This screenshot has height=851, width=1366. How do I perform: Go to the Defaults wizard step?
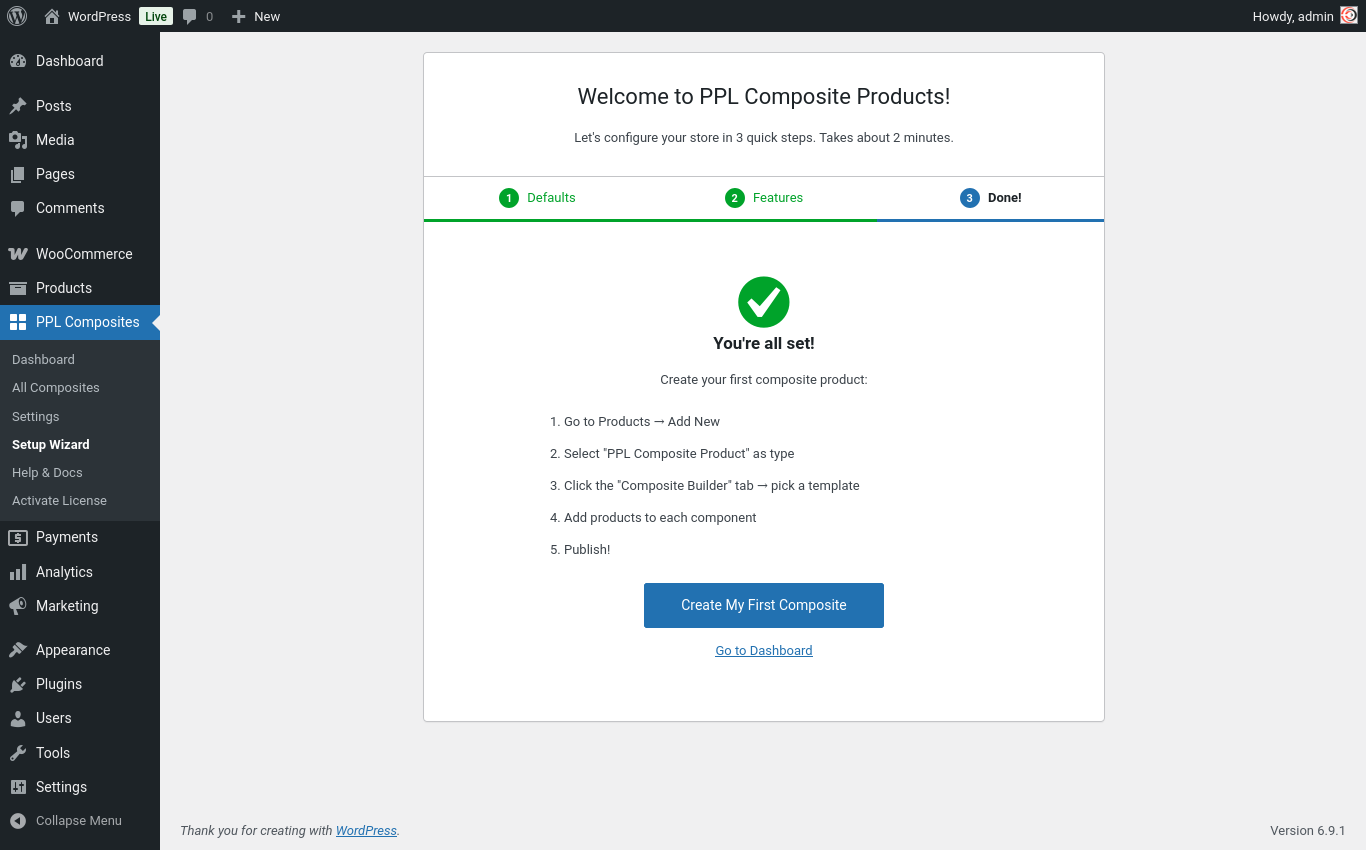point(538,198)
